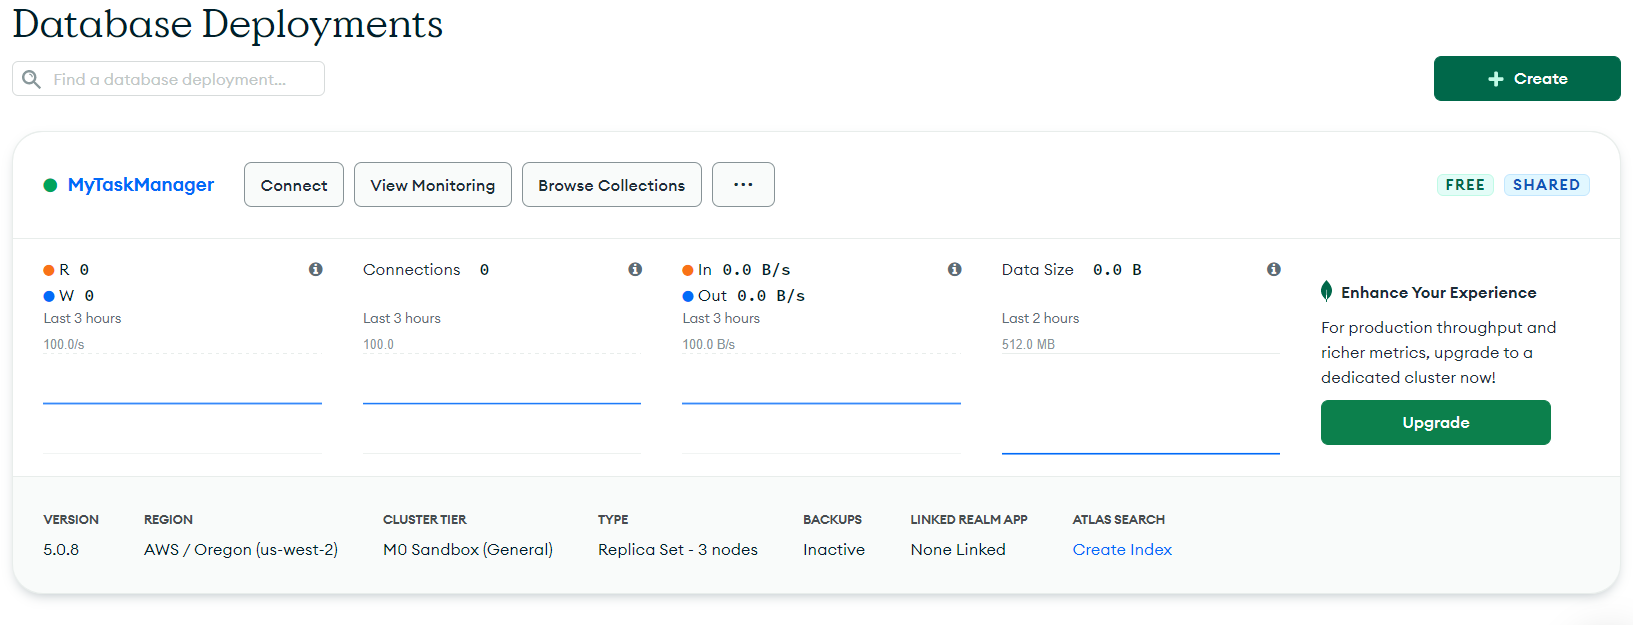Click the CLUSTER TIER header
1633x625 pixels.
425,520
